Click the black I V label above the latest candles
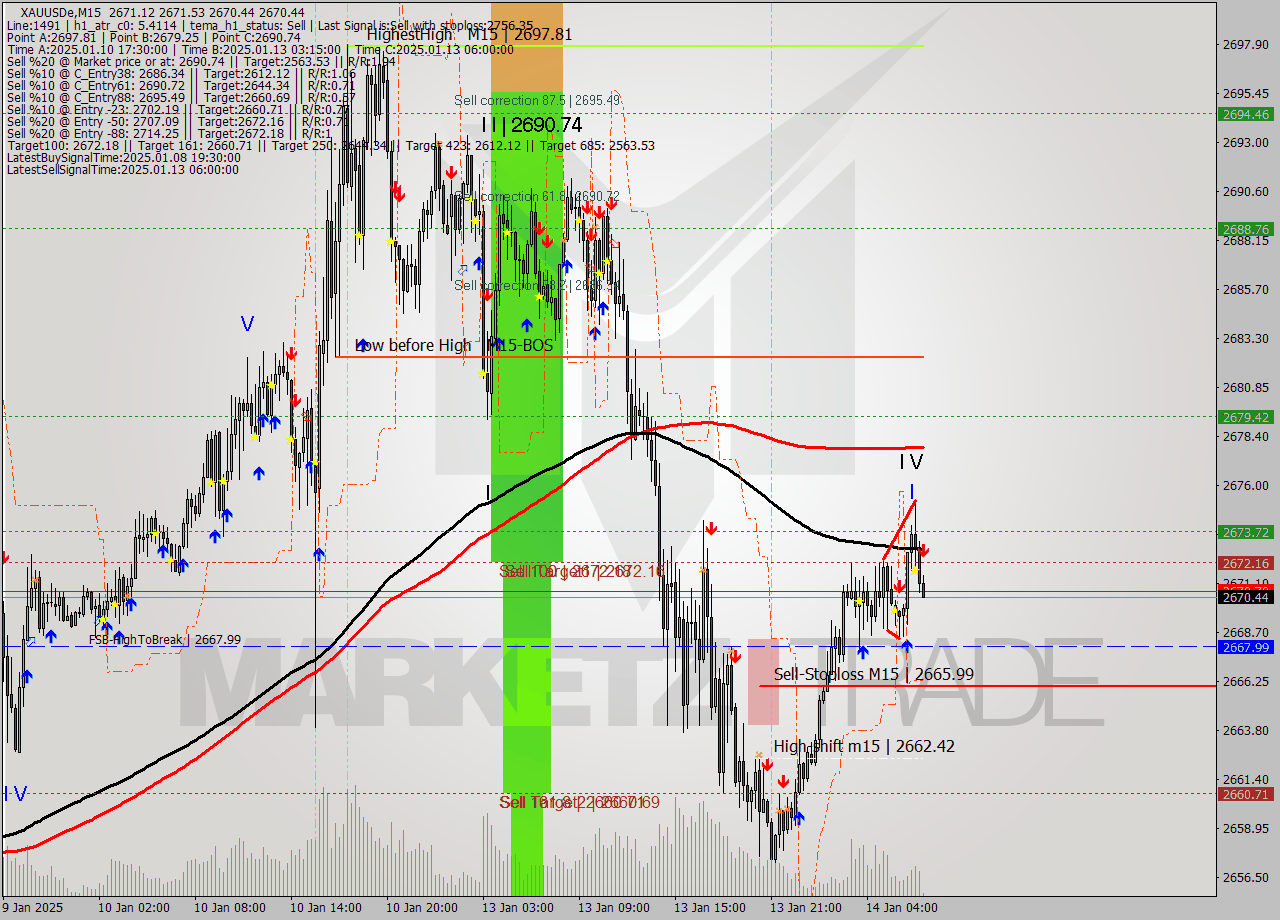The width and height of the screenshot is (1280, 920). 910,461
